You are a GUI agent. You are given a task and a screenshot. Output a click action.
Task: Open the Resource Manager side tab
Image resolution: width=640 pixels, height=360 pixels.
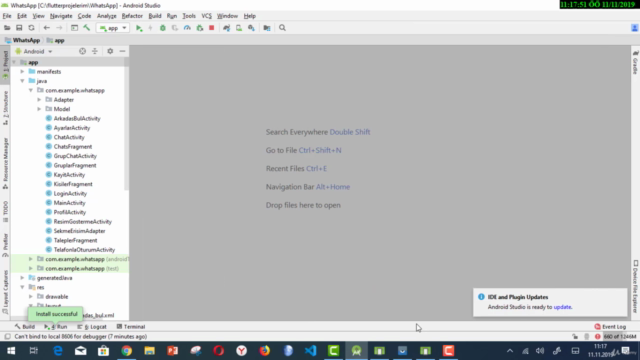click(5, 163)
